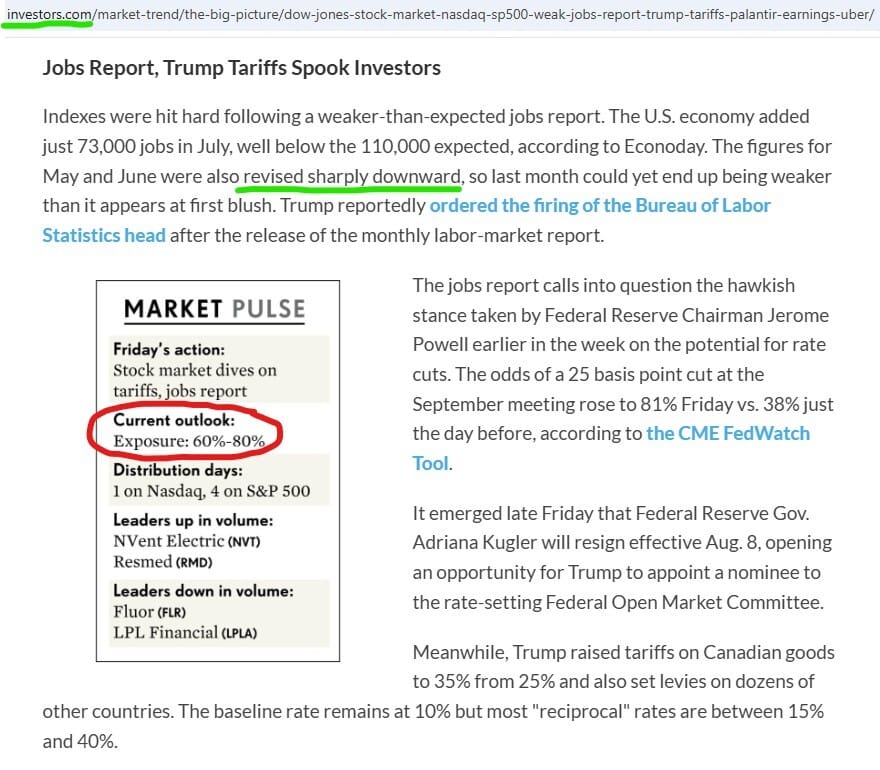Click the Jobs Report, Trump Tariffs heading
This screenshot has height=770, width=880.
pos(242,67)
